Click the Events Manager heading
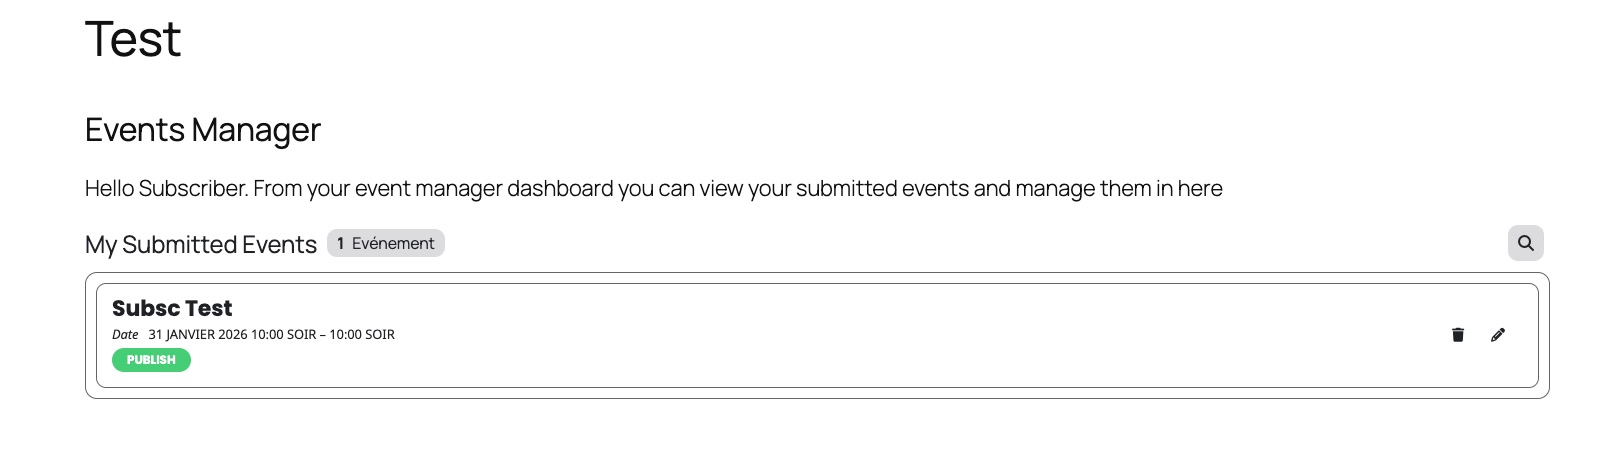 202,130
